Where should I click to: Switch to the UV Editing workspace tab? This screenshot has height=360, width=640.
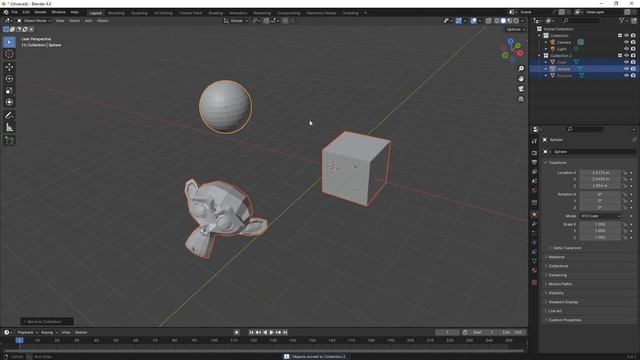(163, 13)
